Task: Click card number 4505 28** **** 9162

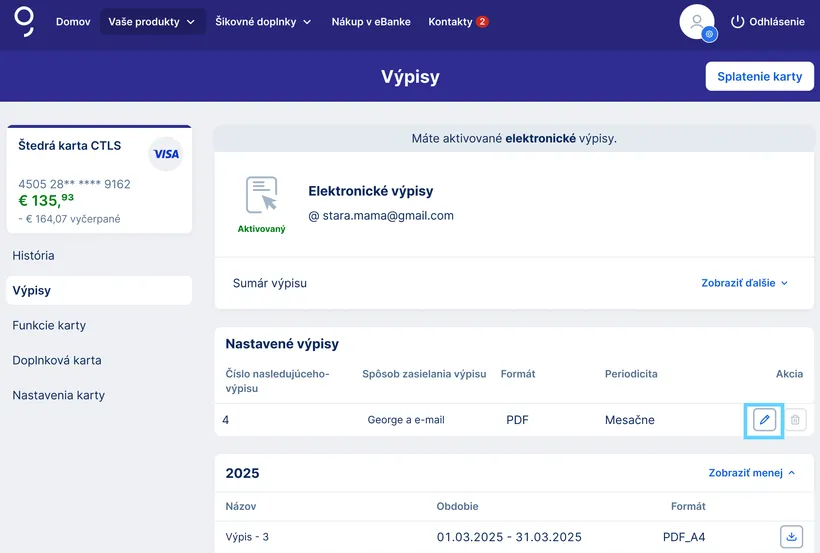Action: (74, 184)
